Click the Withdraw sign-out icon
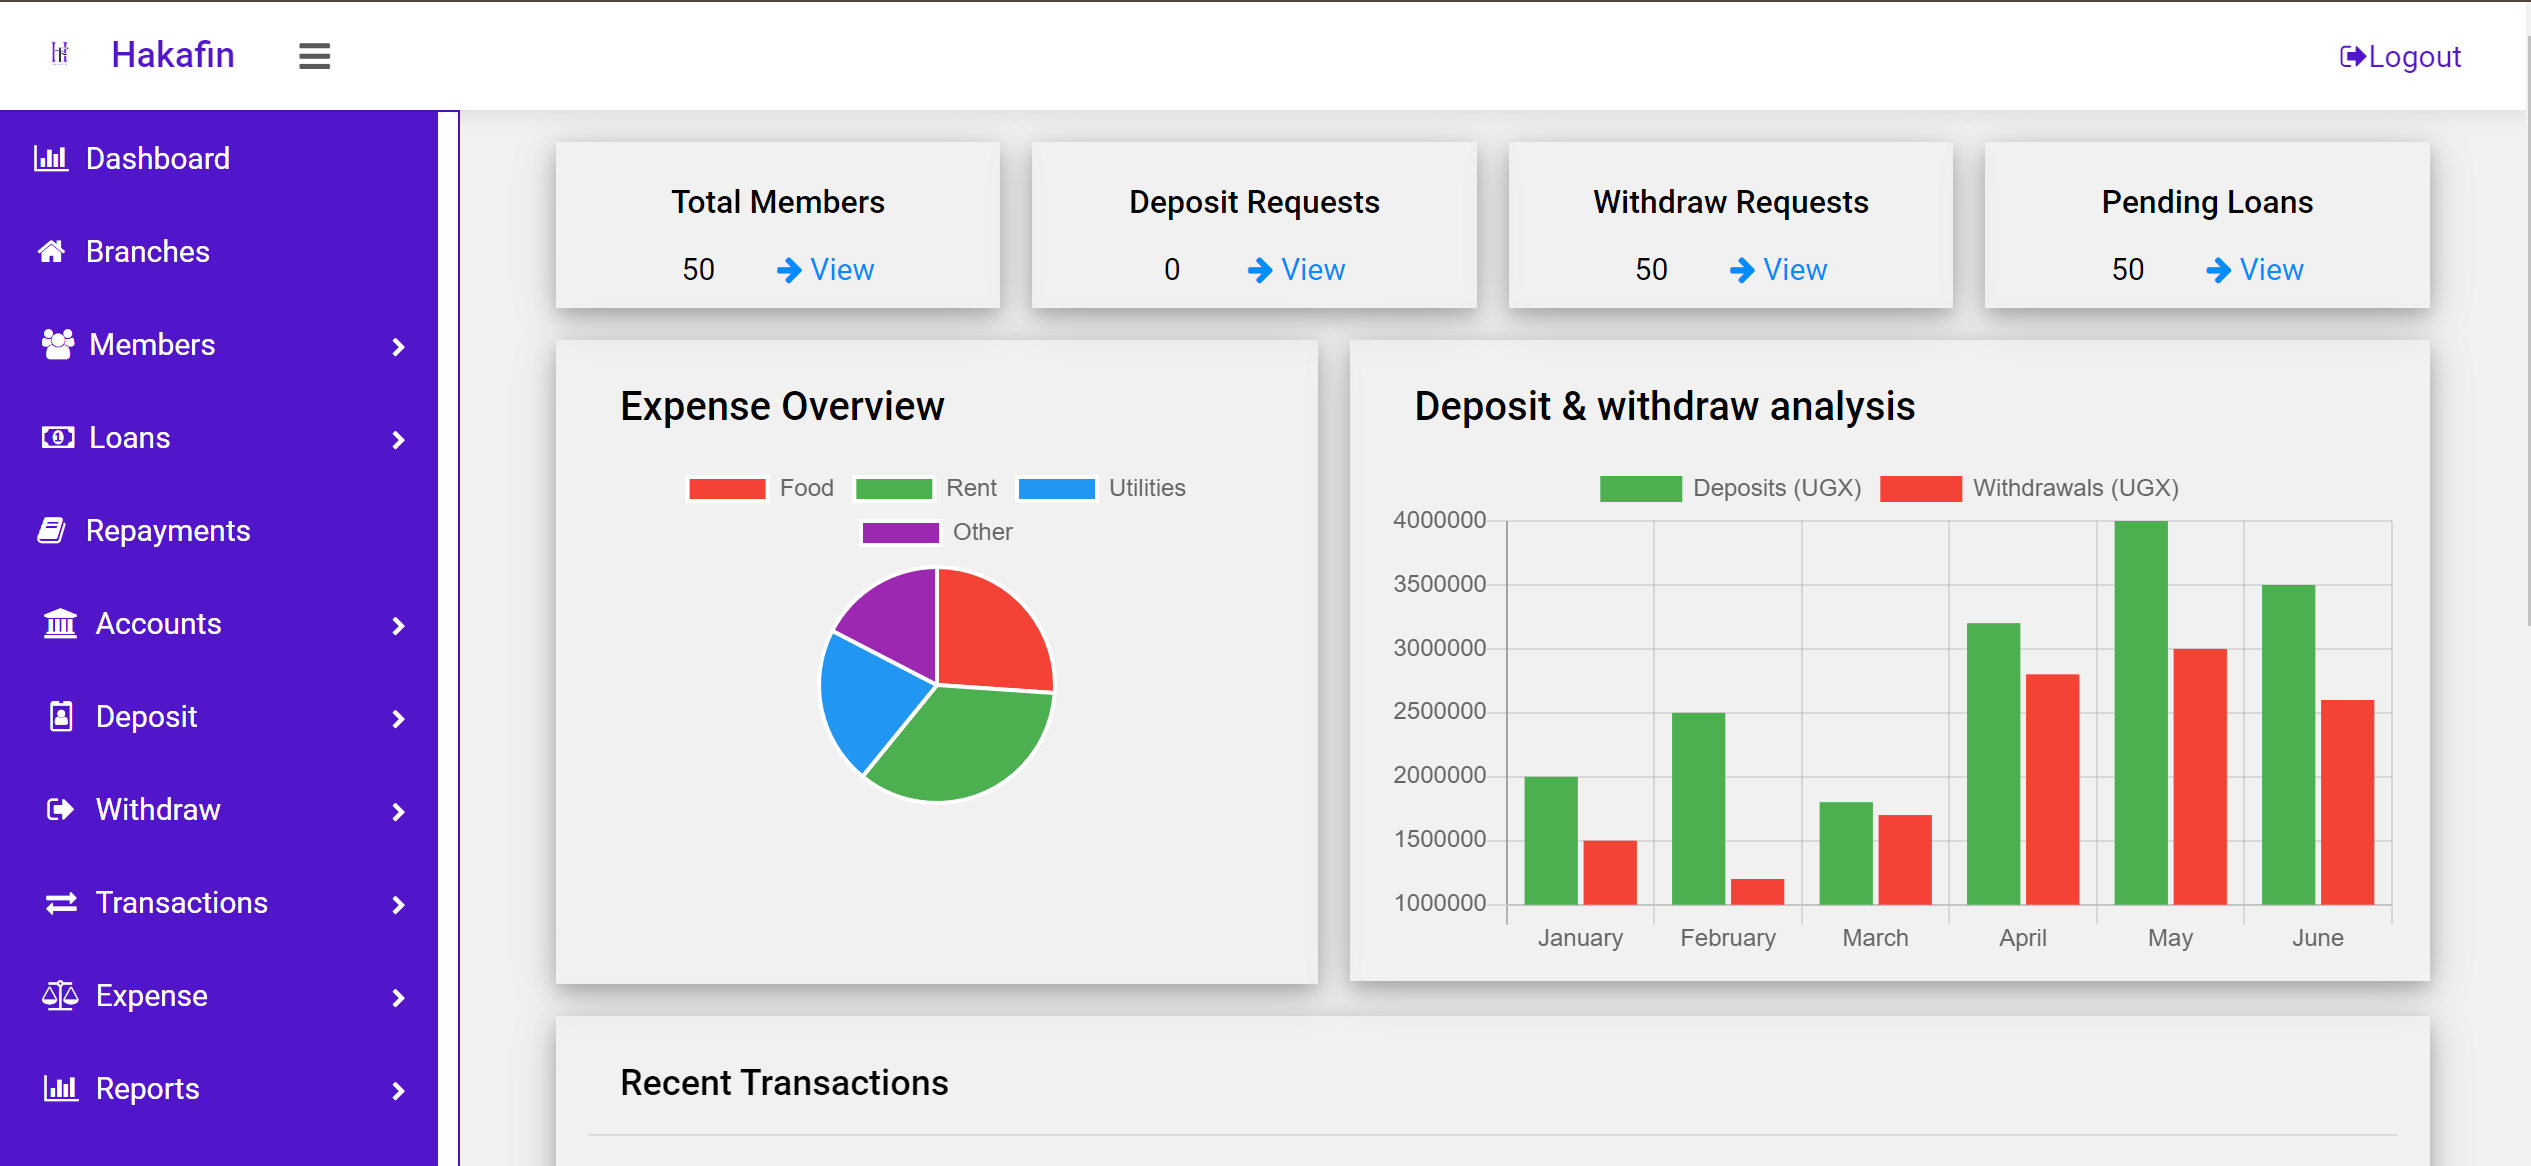The image size is (2531, 1166). coord(61,809)
